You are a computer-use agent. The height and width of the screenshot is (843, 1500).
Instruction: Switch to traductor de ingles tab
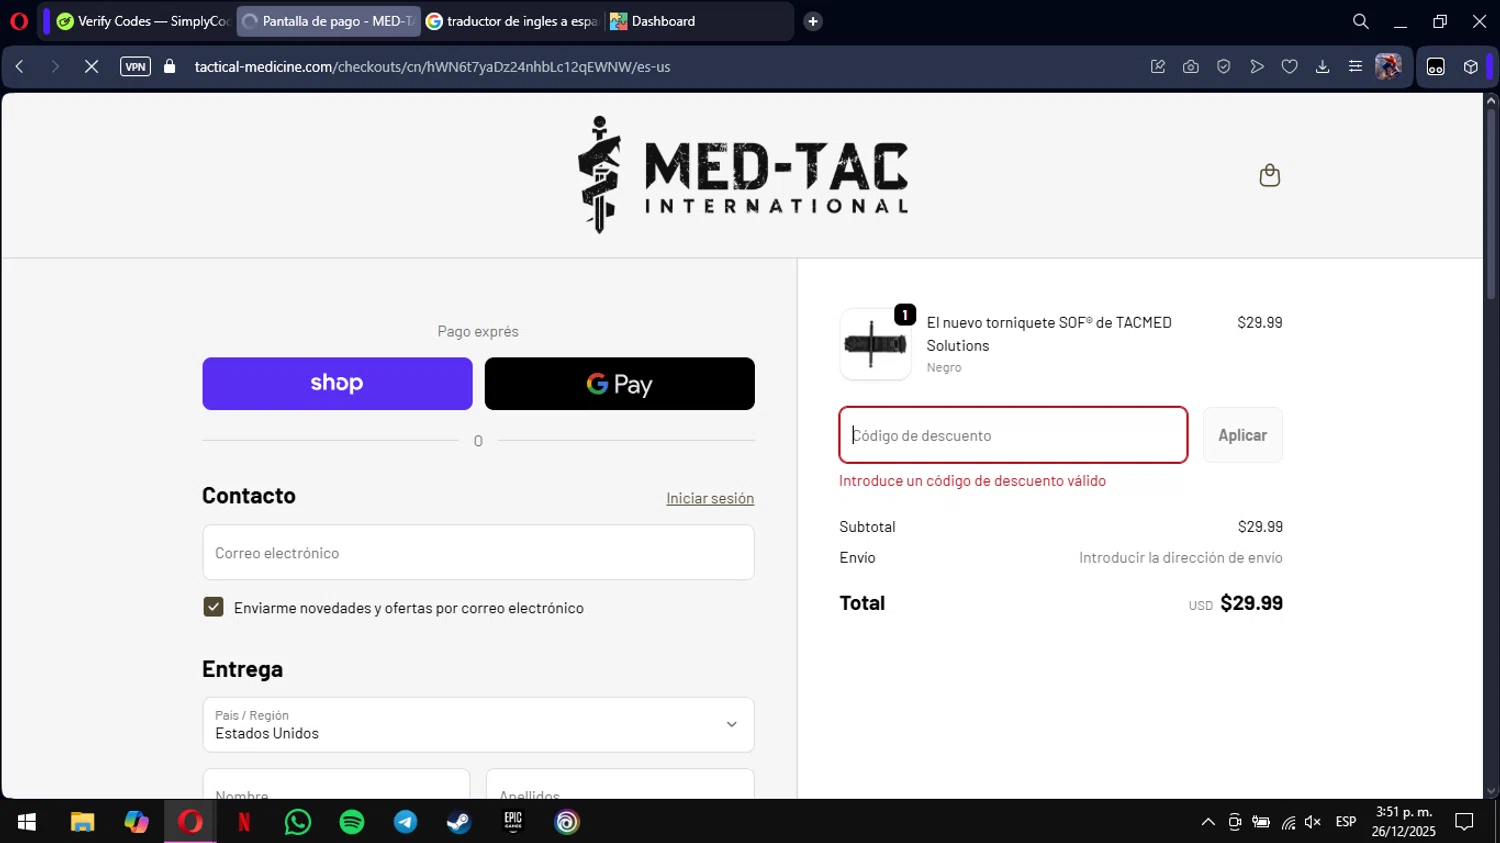pos(512,21)
